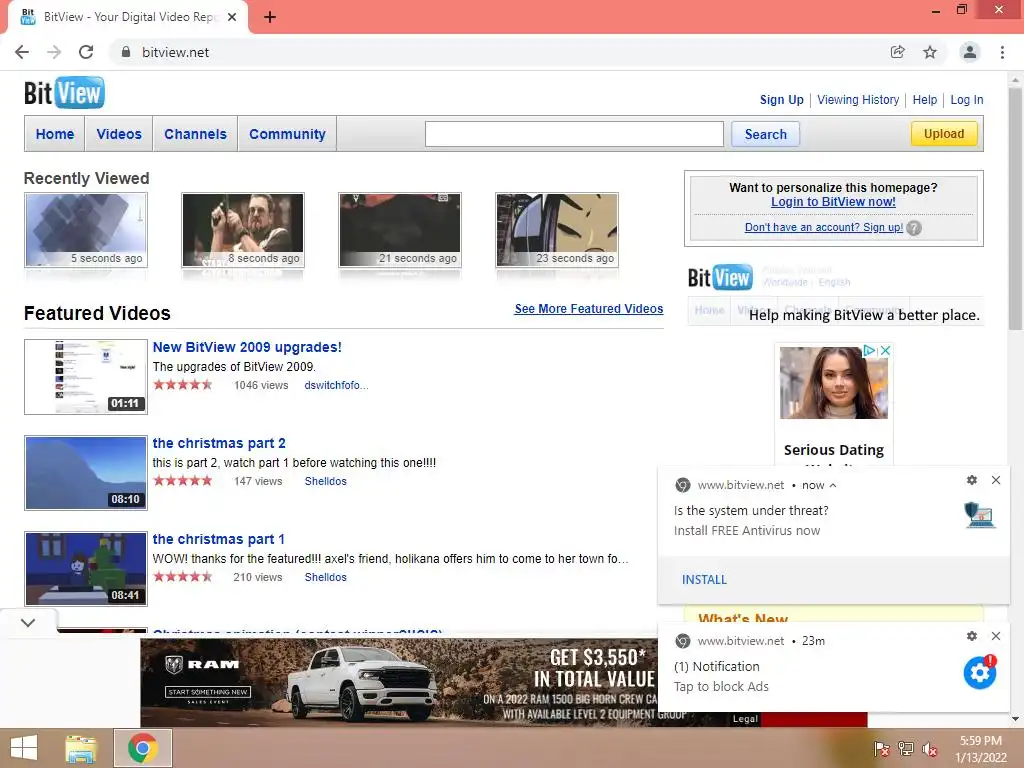Open the Community navigation tab
Viewport: 1024px width, 768px height.
click(287, 134)
